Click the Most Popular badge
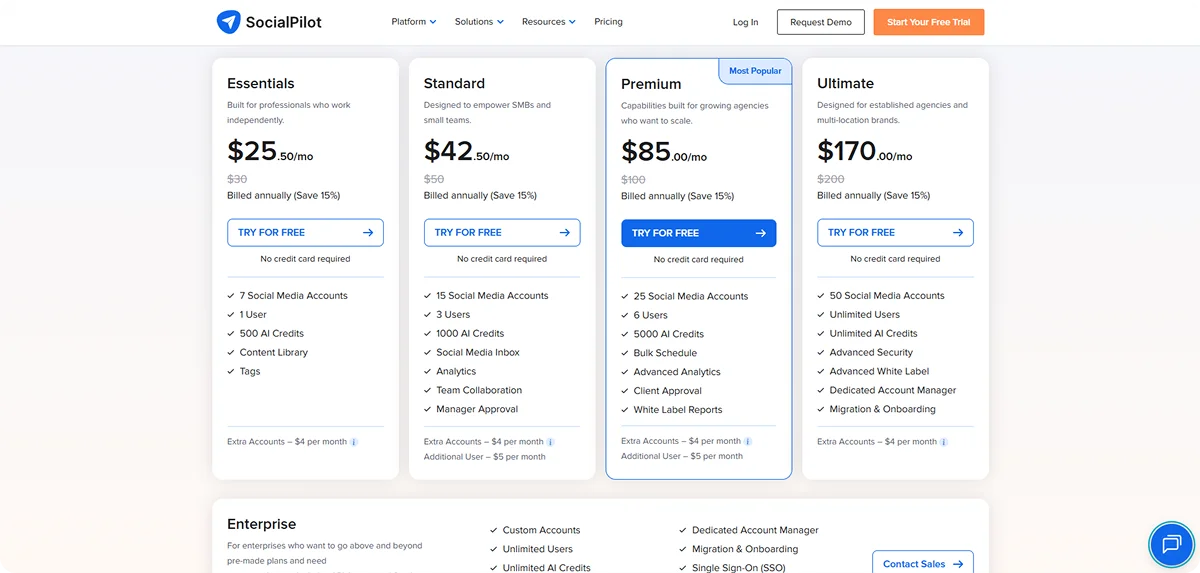 point(755,71)
